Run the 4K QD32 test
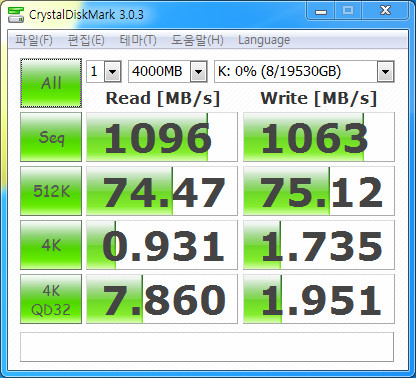 tap(51, 299)
